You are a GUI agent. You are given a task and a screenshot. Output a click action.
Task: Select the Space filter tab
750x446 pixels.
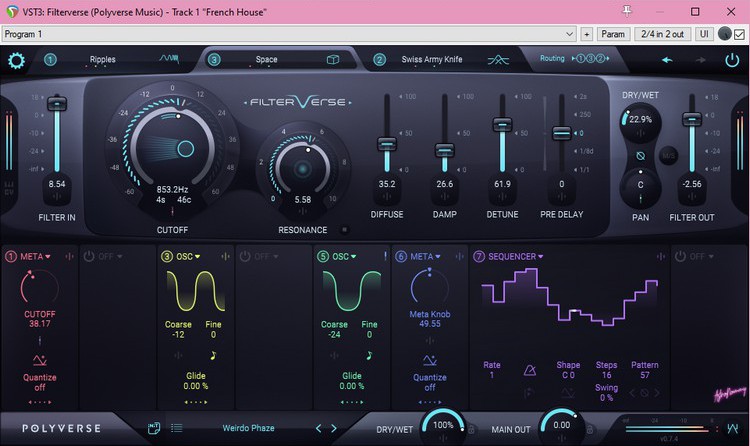tap(266, 59)
